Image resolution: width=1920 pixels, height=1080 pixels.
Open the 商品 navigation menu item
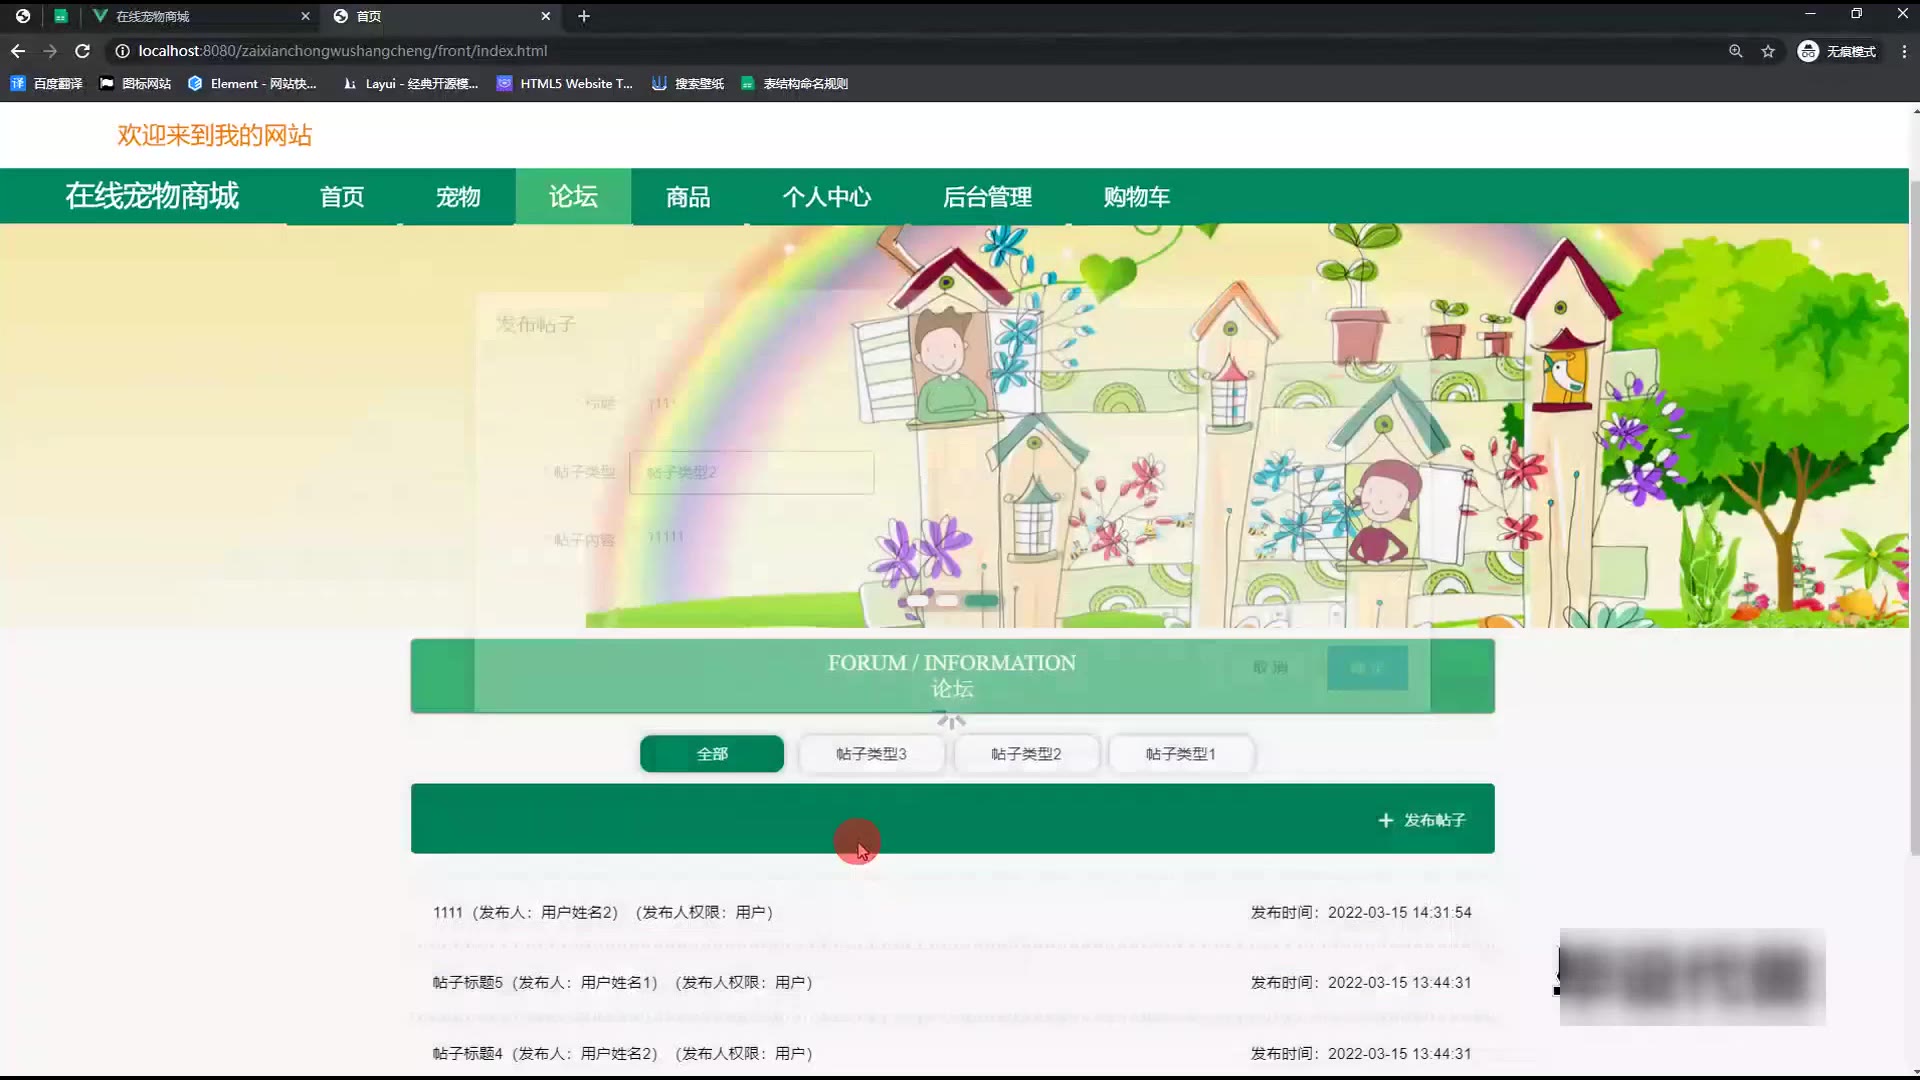(688, 197)
